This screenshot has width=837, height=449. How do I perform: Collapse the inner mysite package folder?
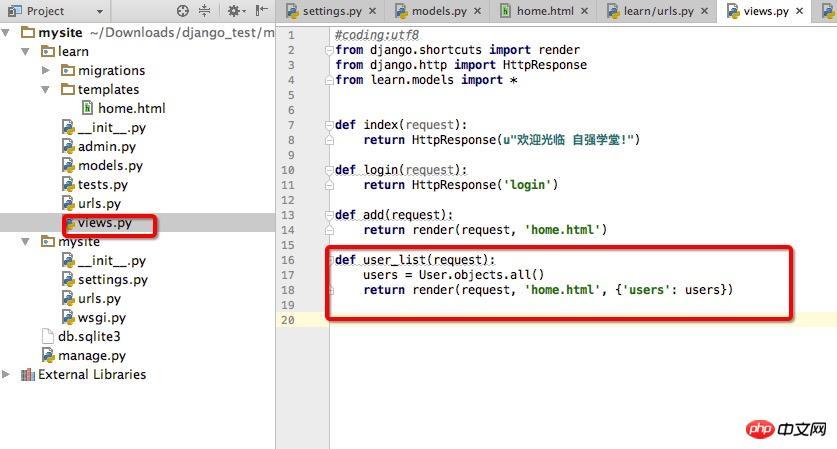pos(25,242)
